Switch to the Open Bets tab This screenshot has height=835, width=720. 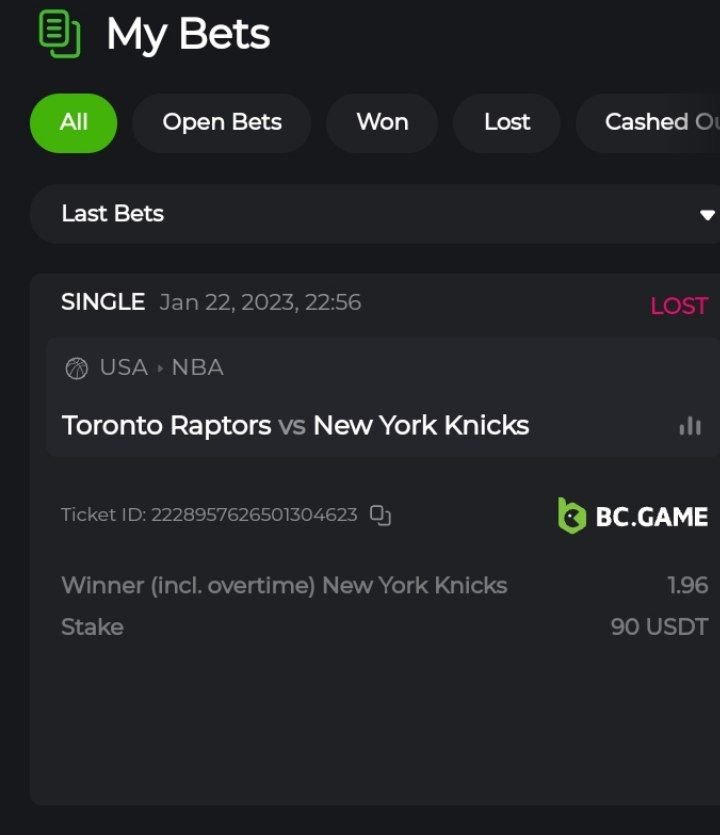point(221,122)
